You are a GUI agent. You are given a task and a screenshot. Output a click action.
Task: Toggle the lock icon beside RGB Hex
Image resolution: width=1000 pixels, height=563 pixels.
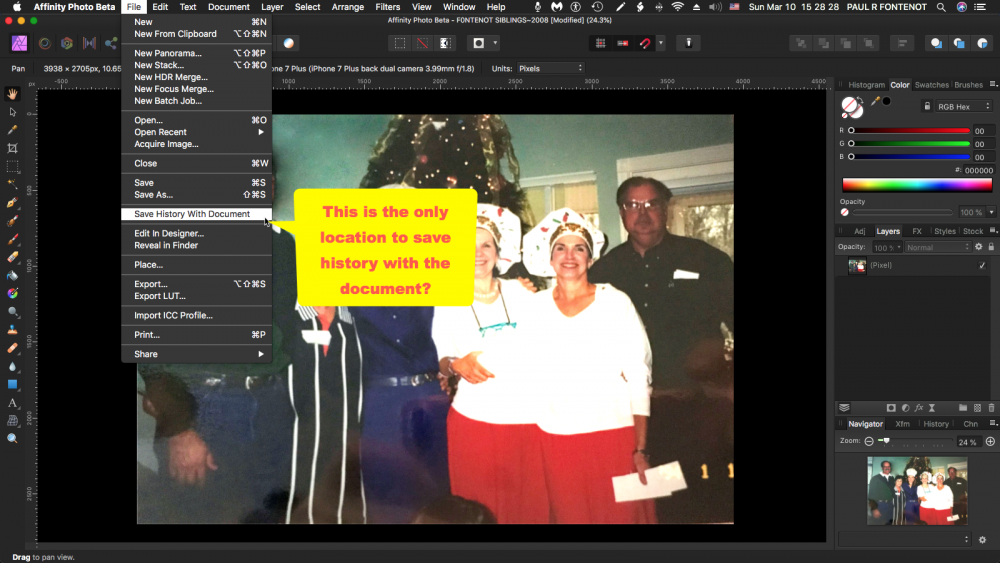(x=927, y=106)
